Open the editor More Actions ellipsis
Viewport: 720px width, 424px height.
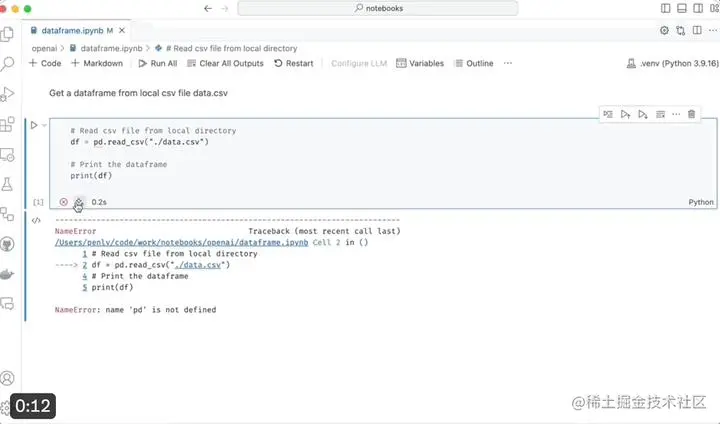[713, 30]
